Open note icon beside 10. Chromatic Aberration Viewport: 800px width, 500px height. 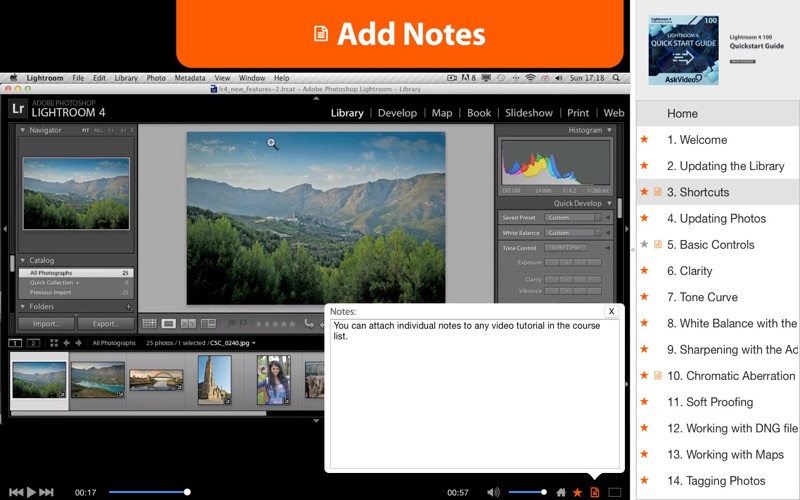coord(658,376)
